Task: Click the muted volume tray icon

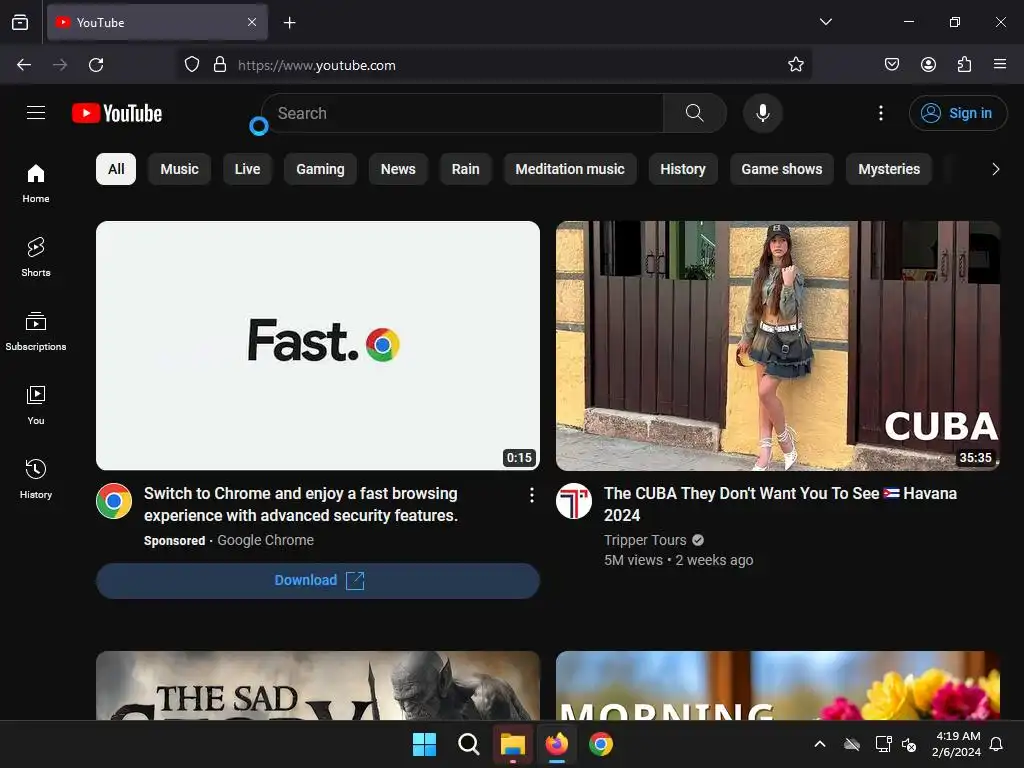Action: 909,744
